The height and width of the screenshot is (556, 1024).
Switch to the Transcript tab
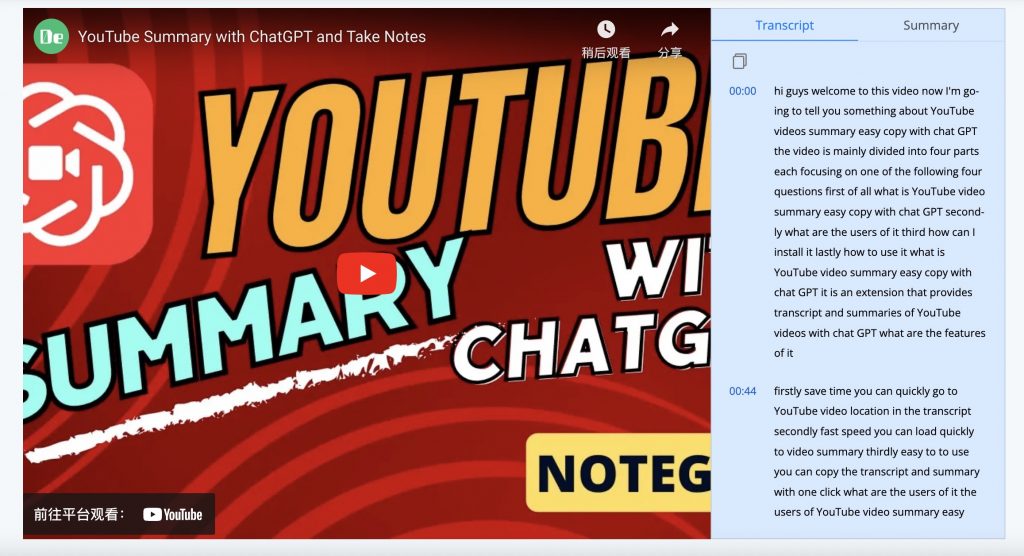pyautogui.click(x=784, y=25)
